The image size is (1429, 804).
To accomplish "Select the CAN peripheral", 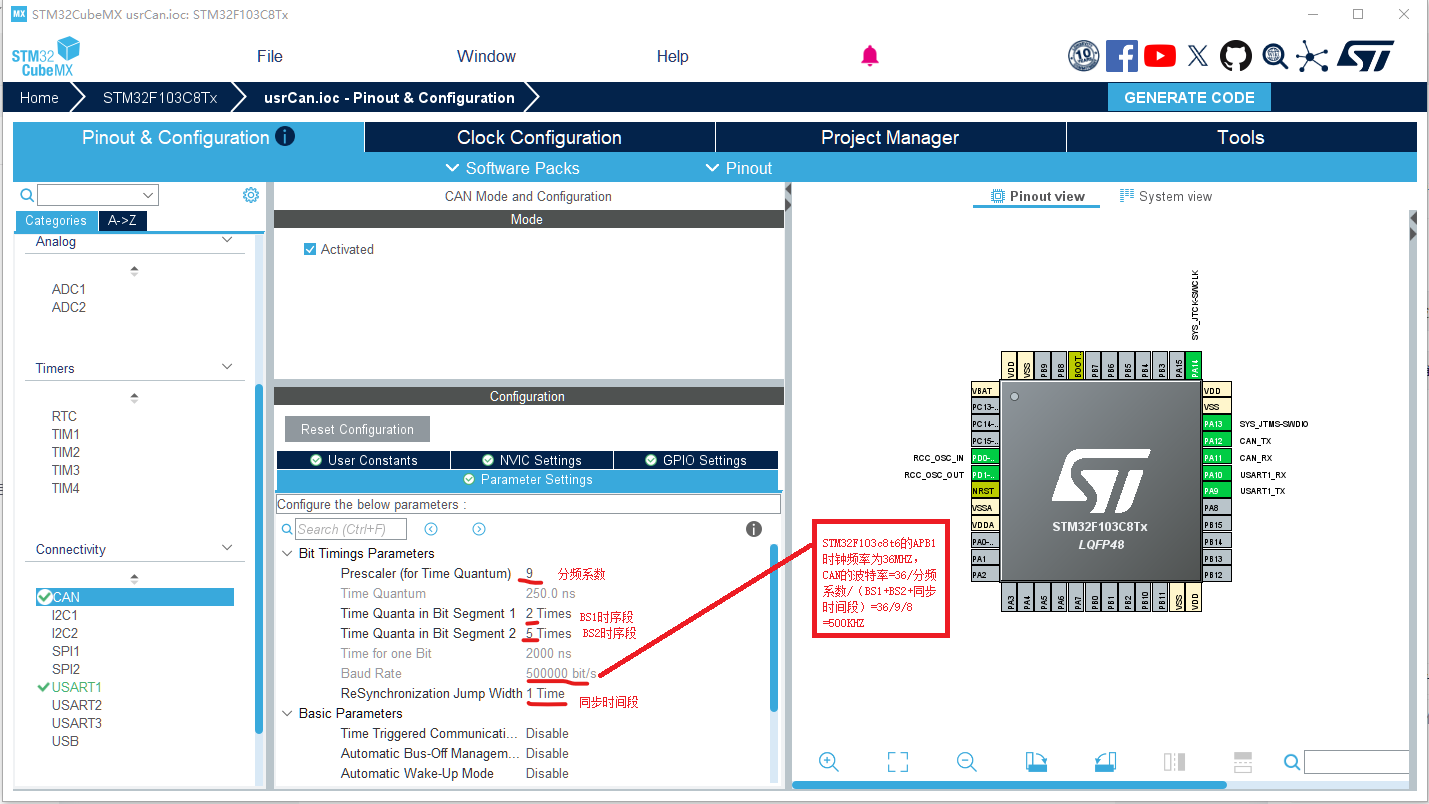I will tap(134, 597).
